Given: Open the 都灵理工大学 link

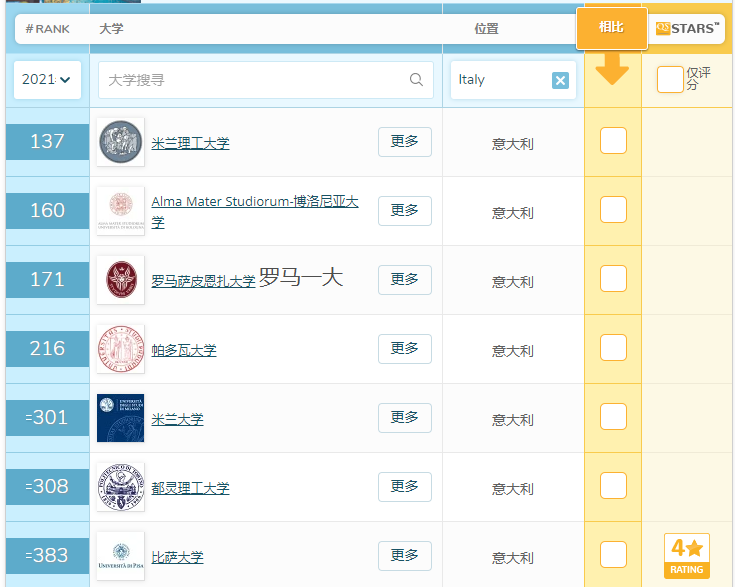Looking at the screenshot, I should [190, 488].
